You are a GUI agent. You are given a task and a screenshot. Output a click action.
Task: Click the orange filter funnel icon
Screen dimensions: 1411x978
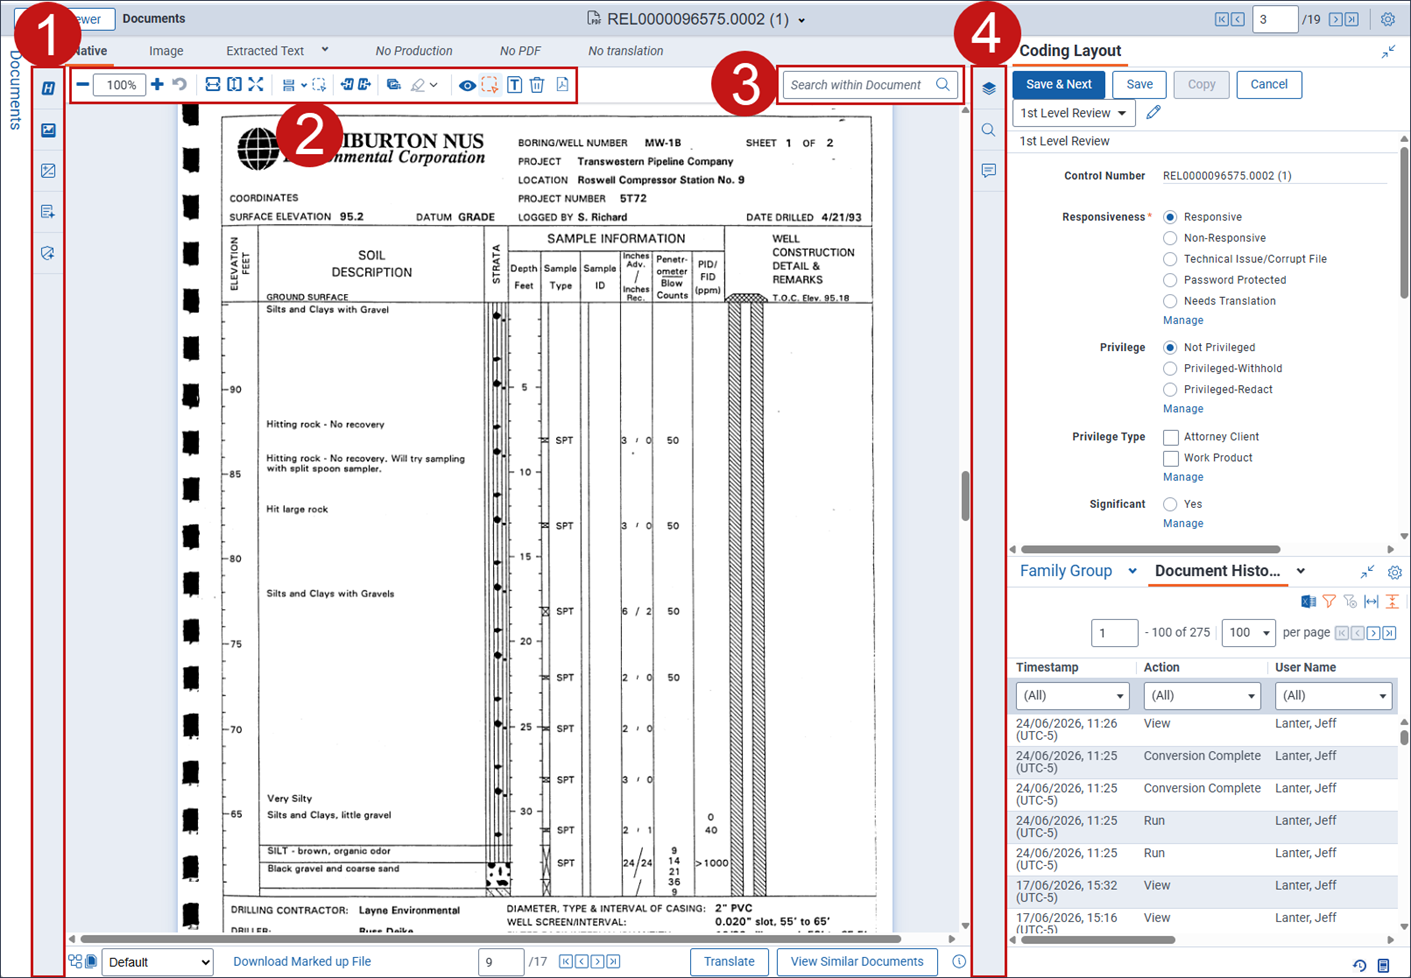point(1329,601)
